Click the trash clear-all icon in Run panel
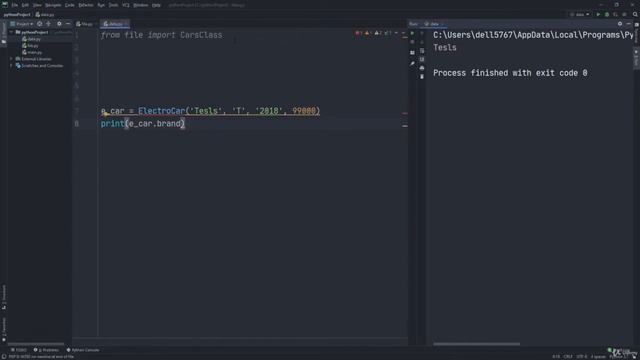The width and height of the screenshot is (640, 360). [422, 77]
